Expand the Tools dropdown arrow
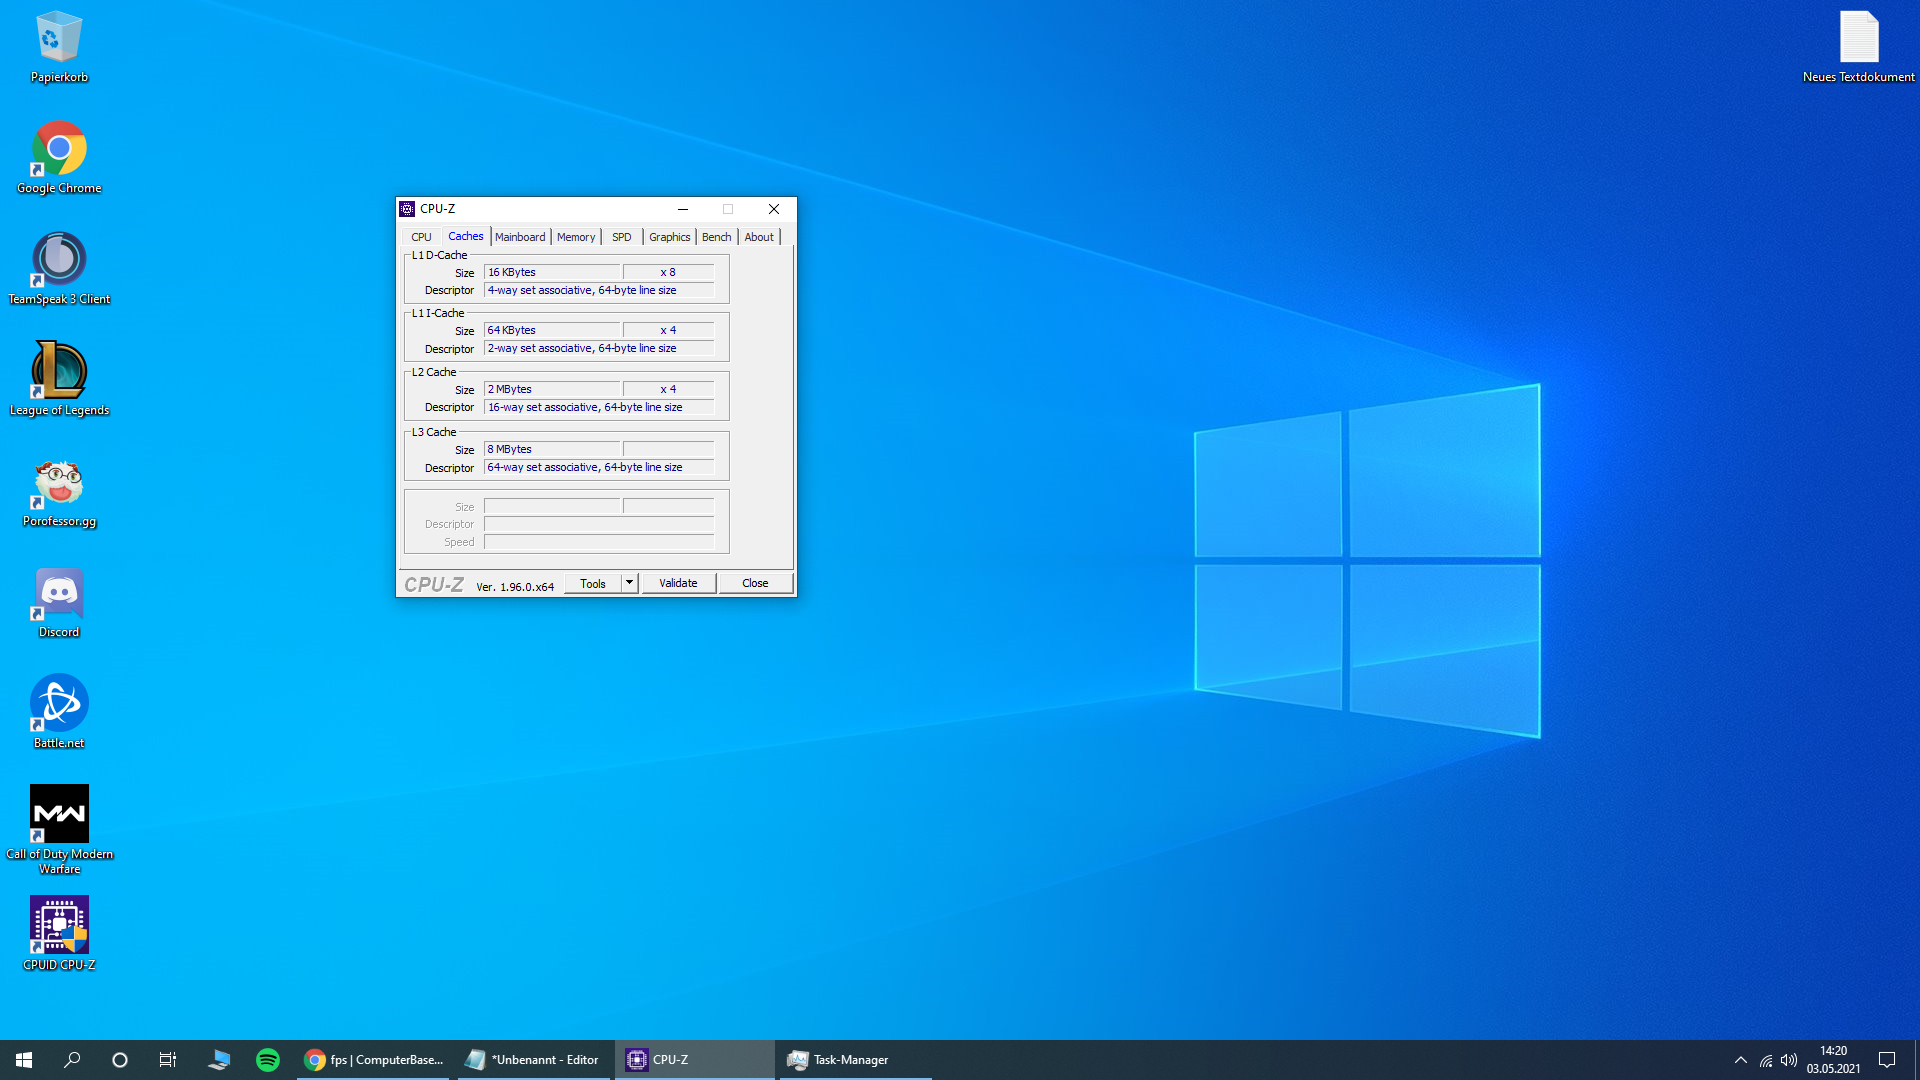 629,583
